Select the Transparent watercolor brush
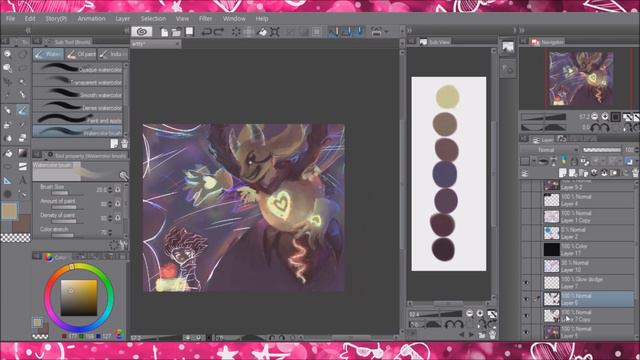This screenshot has width=640, height=360. [x=78, y=81]
